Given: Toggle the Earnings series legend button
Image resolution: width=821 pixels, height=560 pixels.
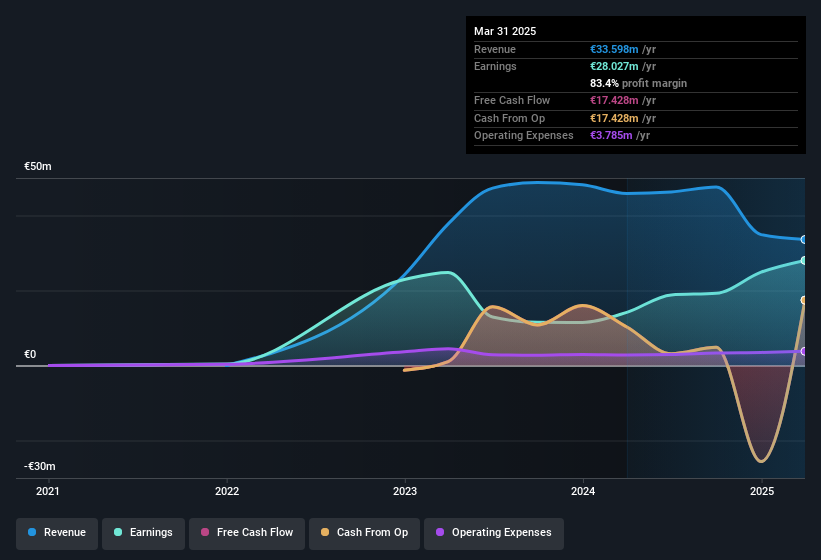Looking at the screenshot, I should [143, 533].
